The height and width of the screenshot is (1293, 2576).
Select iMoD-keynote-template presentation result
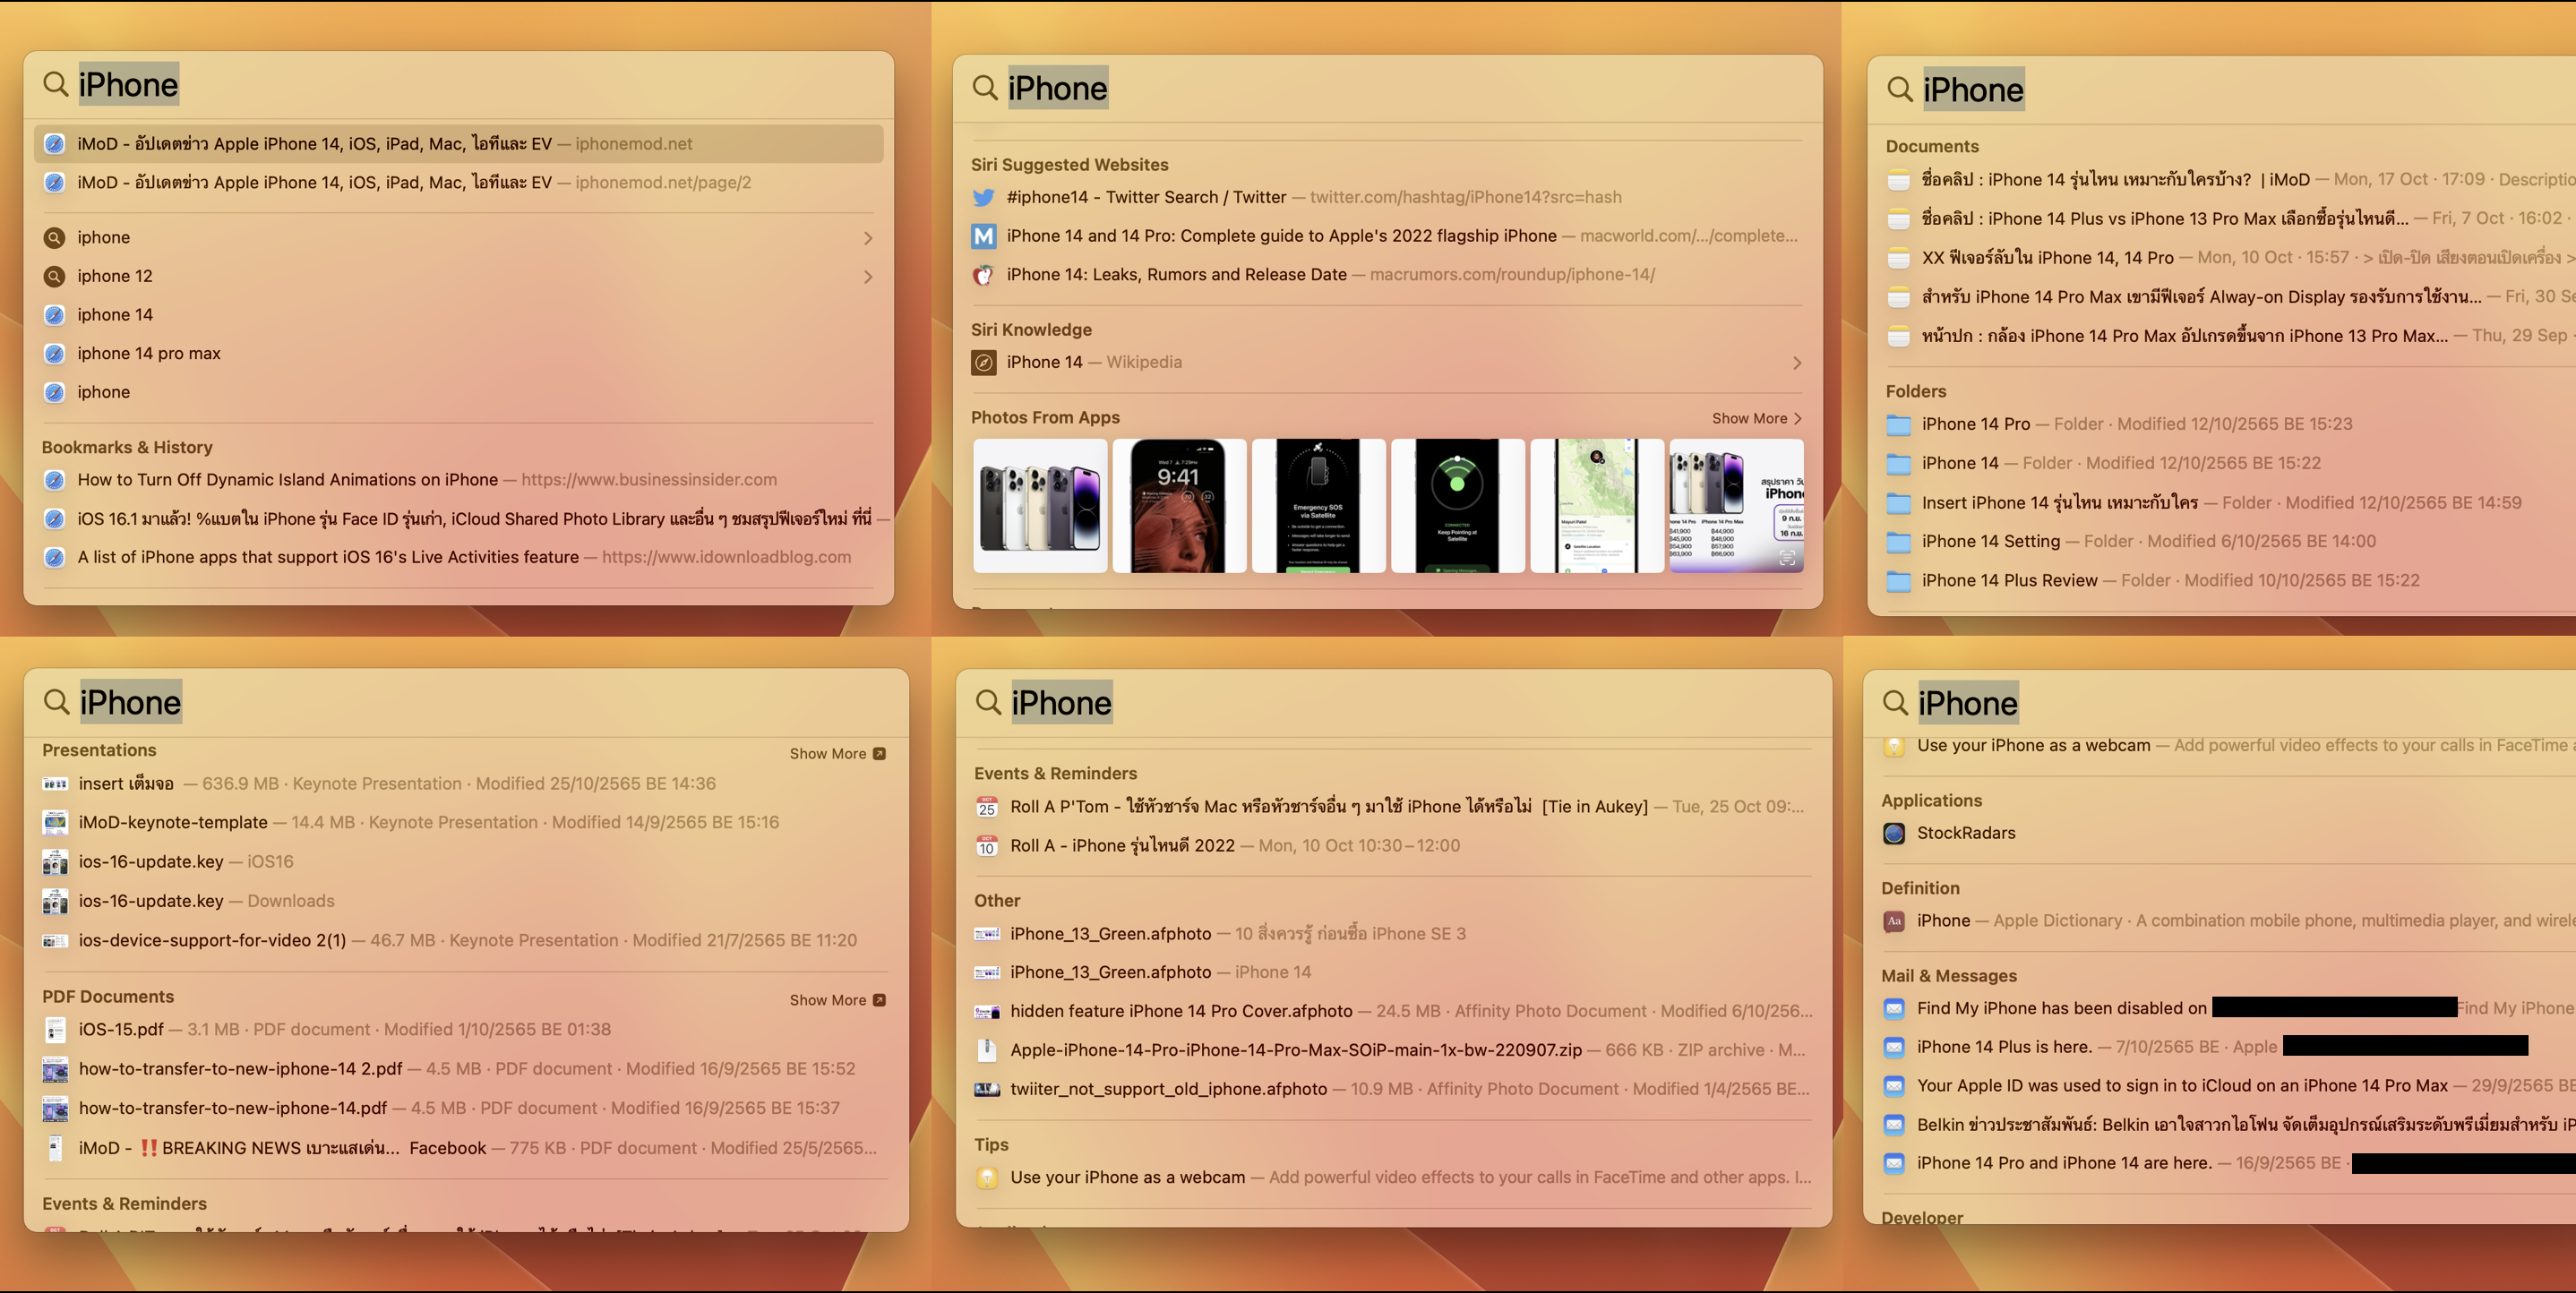point(173,823)
